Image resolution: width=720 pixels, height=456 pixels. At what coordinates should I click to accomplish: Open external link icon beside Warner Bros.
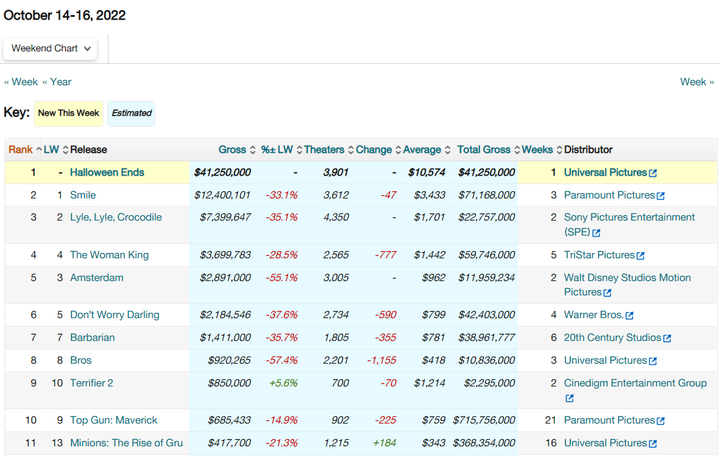[629, 316]
